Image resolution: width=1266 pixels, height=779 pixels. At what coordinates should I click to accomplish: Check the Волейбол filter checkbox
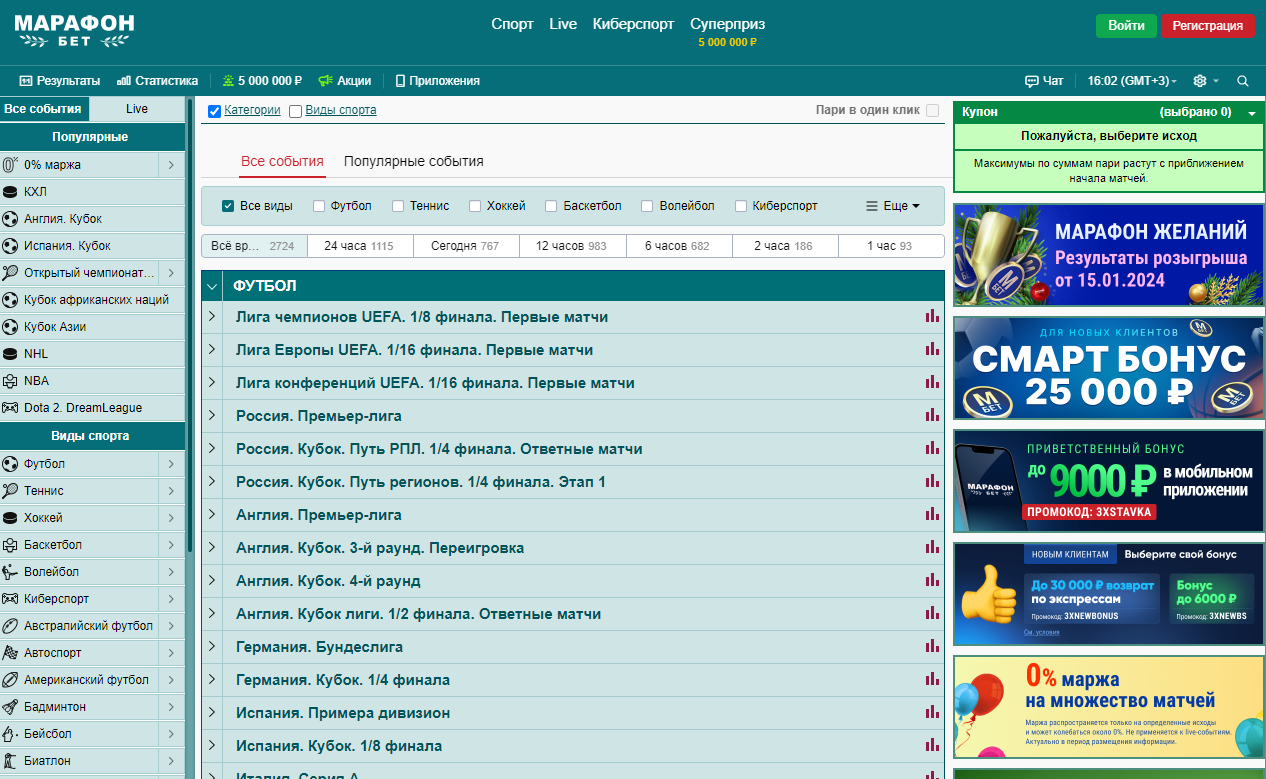pos(647,206)
